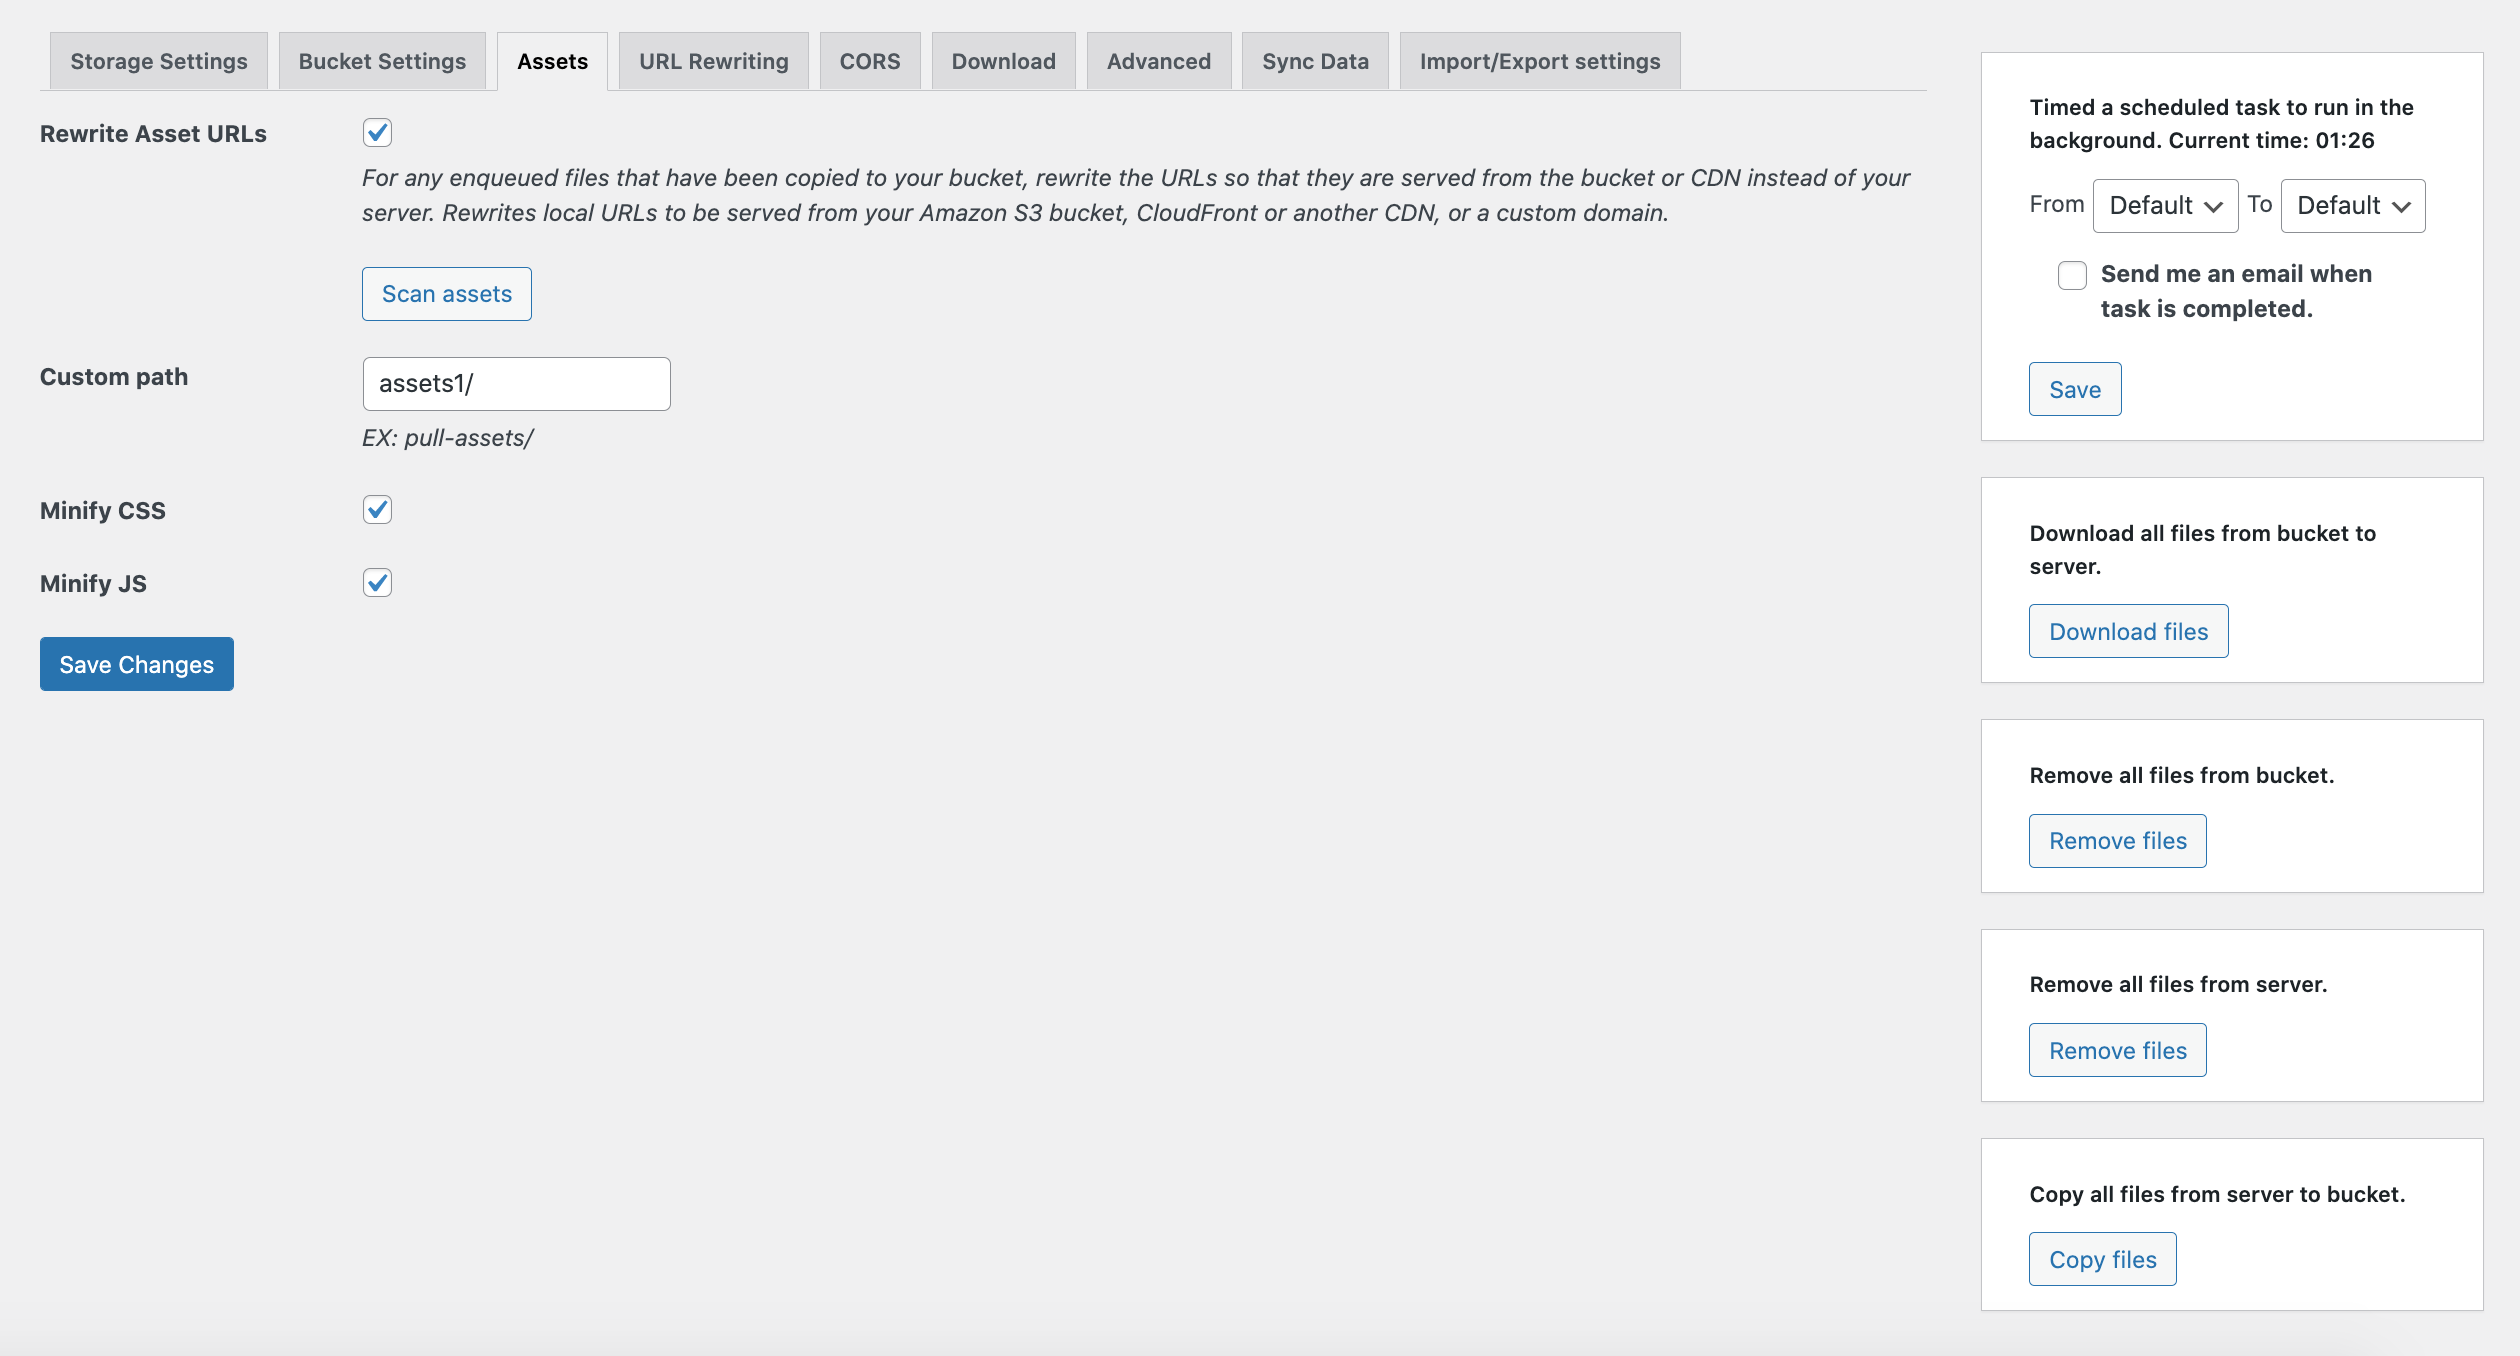Select the CORS tab

870,62
